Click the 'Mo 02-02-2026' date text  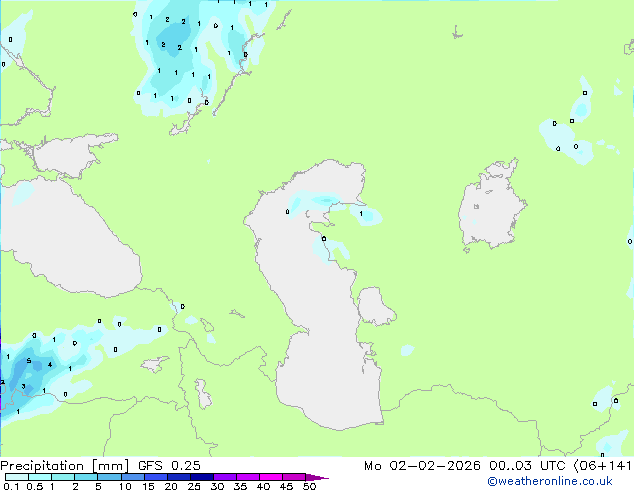(422, 466)
